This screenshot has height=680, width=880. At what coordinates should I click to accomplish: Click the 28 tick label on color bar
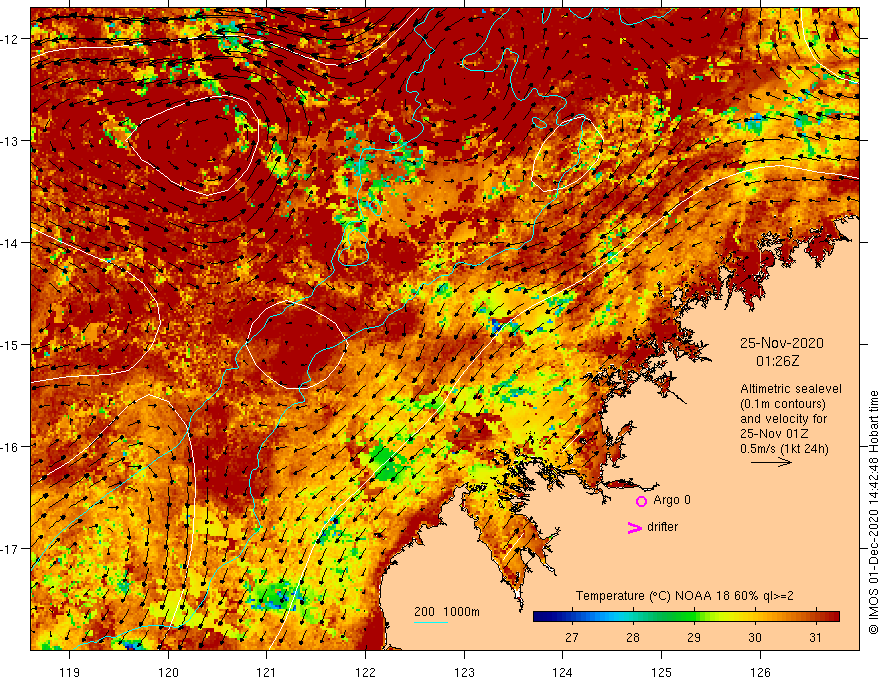click(633, 638)
